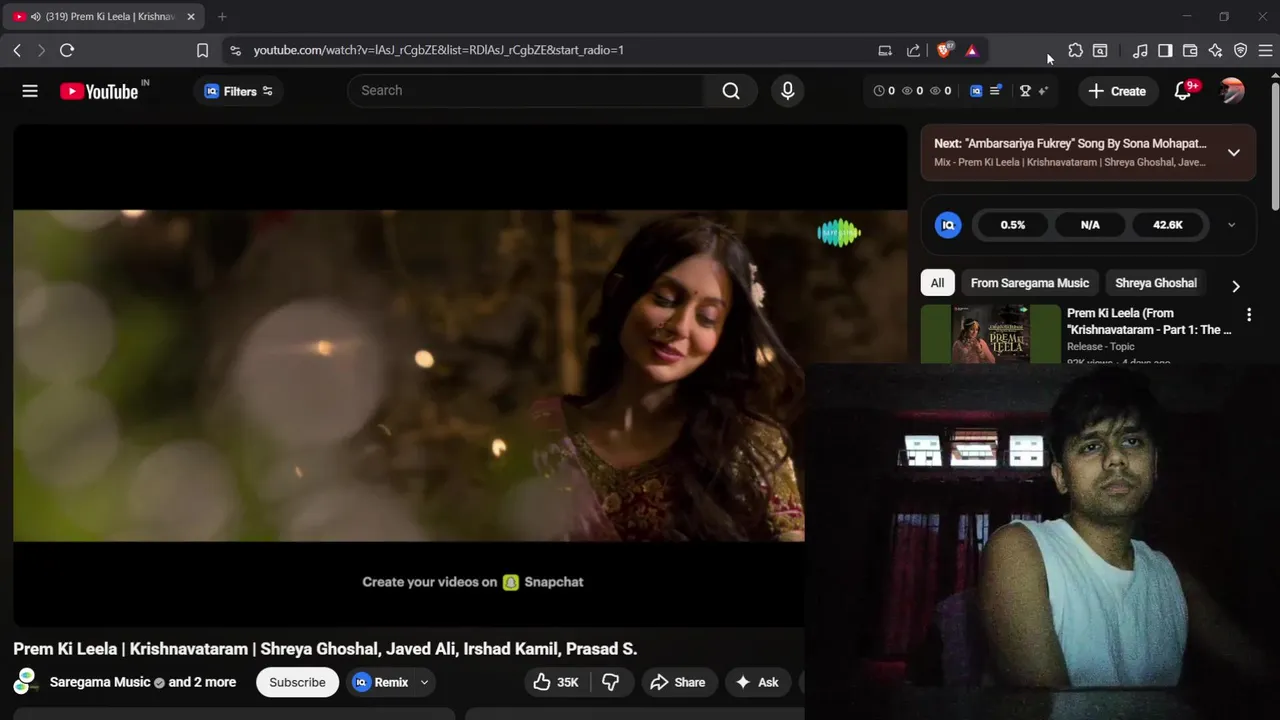1280x720 pixels.
Task: Open Brave Rewards triangle icon
Action: tap(972, 50)
